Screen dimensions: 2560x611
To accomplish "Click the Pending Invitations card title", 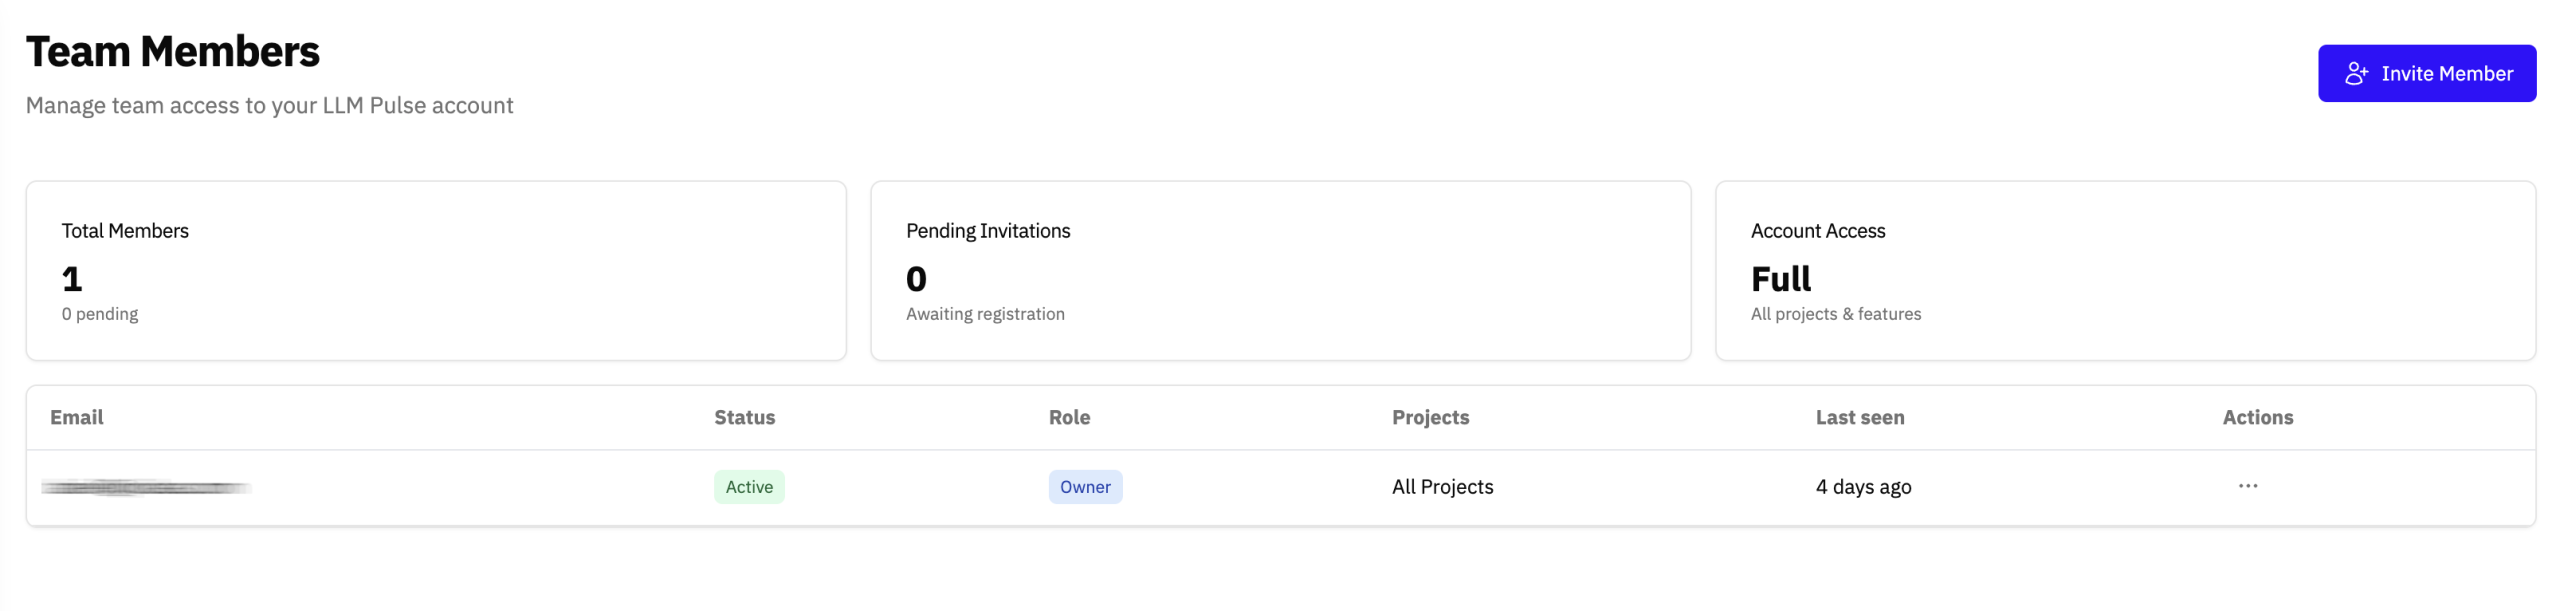I will pyautogui.click(x=987, y=231).
